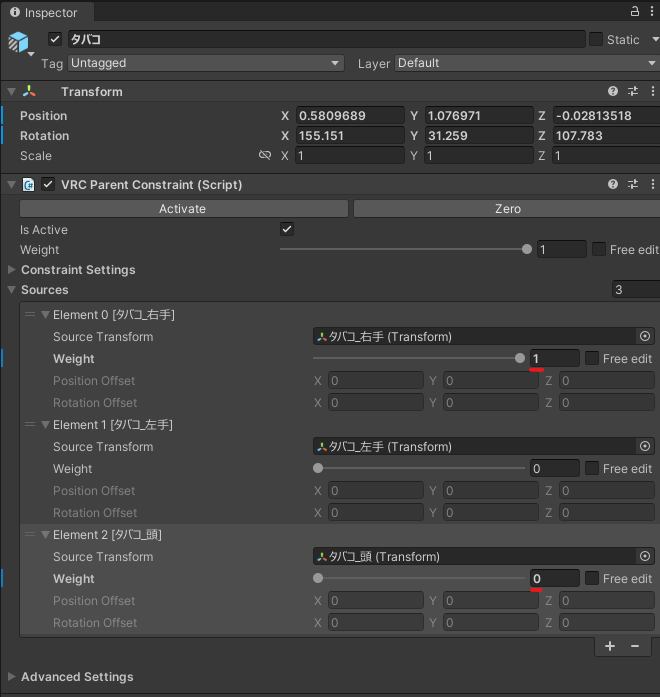Adjust the constraint Weight slider
This screenshot has height=697, width=660.
tap(406, 249)
